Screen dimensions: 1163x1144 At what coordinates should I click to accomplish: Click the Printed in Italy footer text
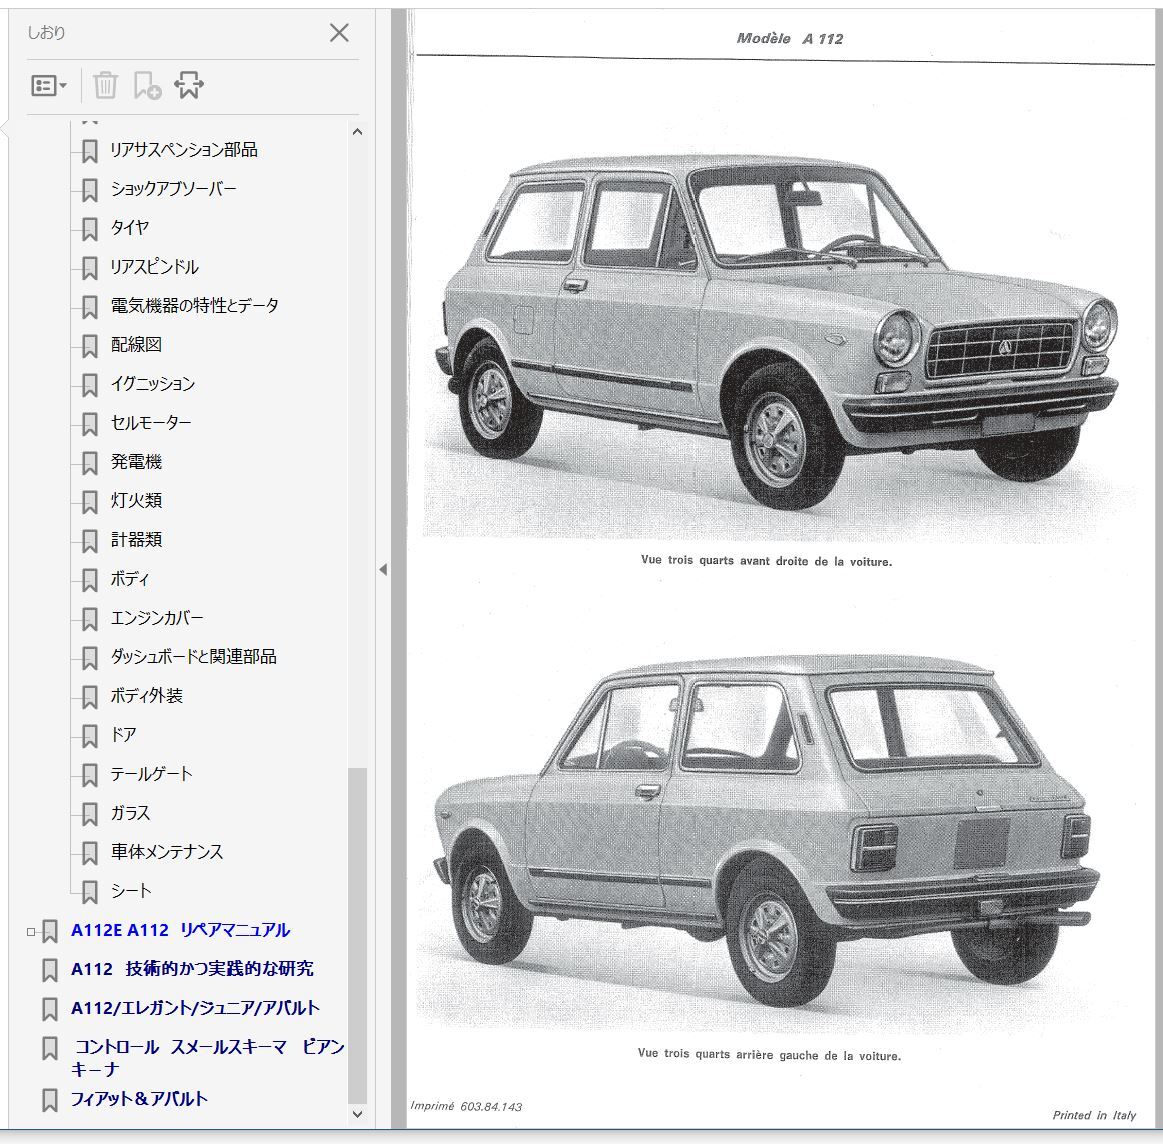point(1094,1115)
